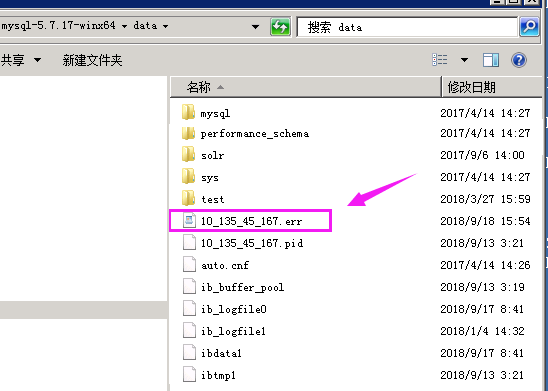Click 新建文件夹 new folder button
Image resolution: width=548 pixels, height=391 pixels.
point(92,60)
